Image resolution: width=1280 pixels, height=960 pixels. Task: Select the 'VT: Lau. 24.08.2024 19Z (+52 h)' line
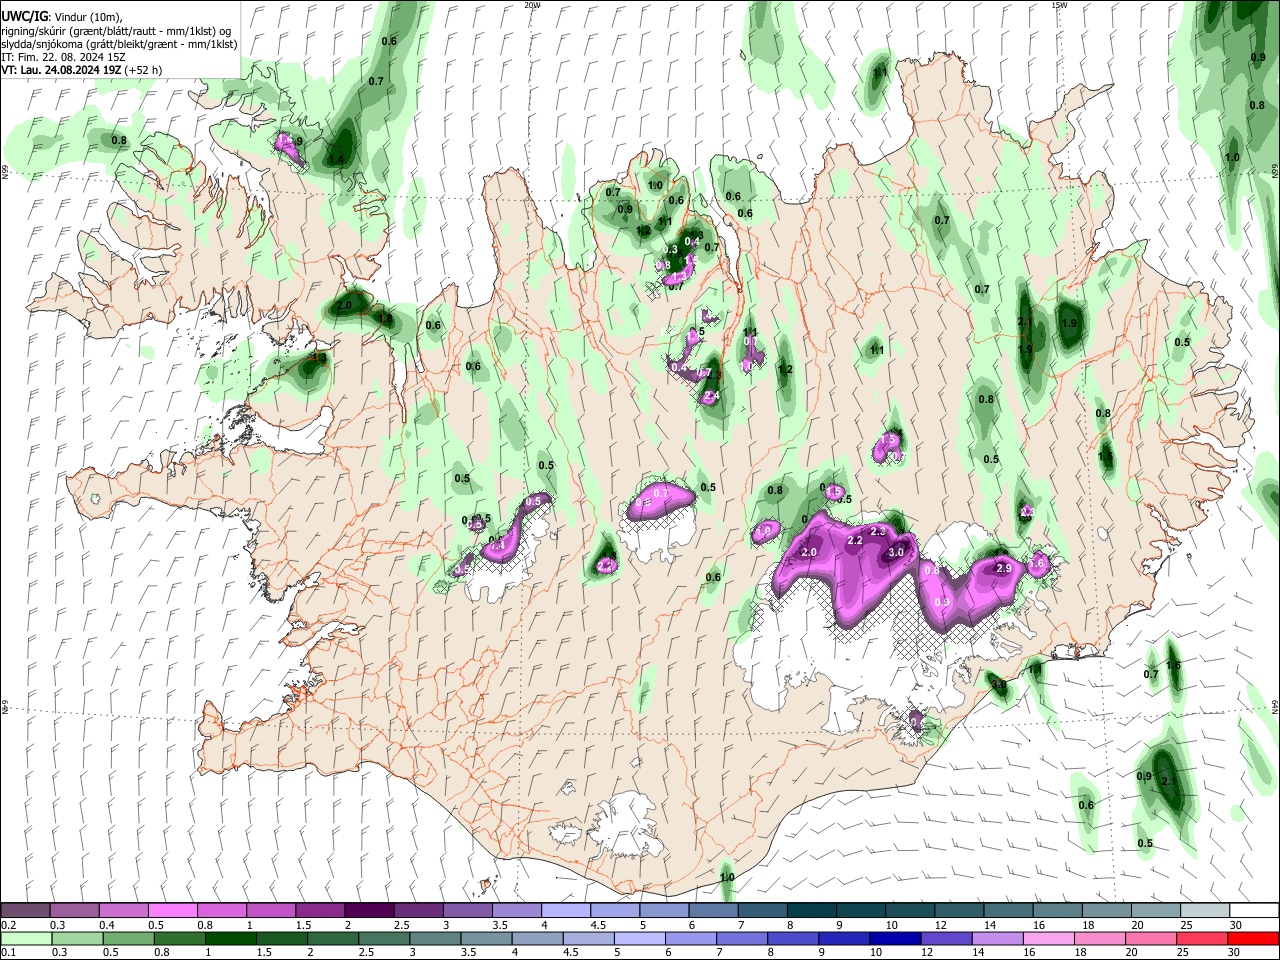click(81, 70)
